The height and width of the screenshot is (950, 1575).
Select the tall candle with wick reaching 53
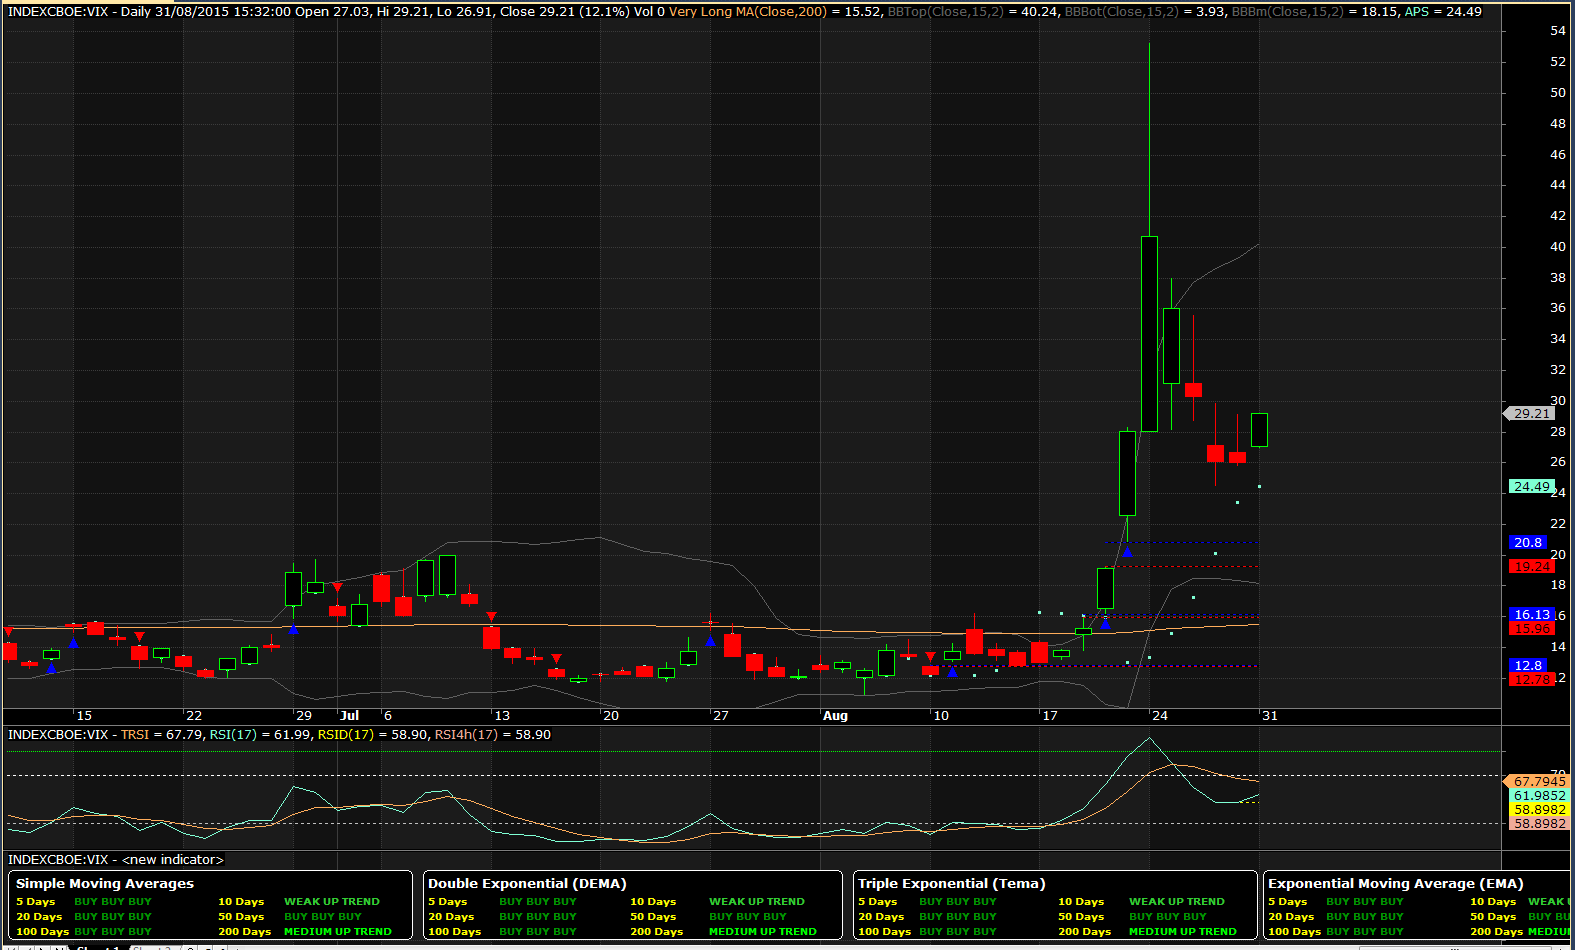click(1149, 334)
